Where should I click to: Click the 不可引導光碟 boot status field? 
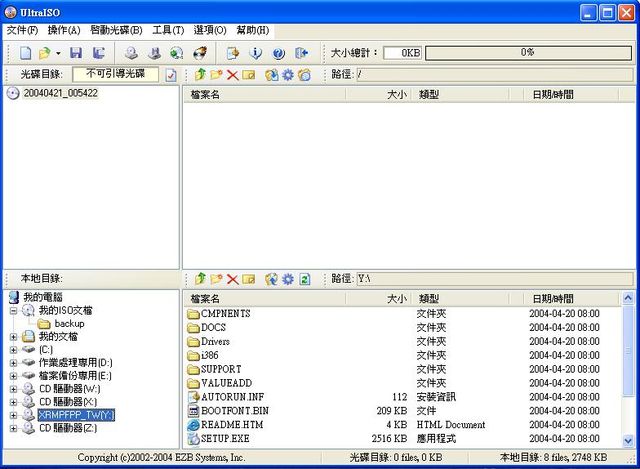[116, 74]
